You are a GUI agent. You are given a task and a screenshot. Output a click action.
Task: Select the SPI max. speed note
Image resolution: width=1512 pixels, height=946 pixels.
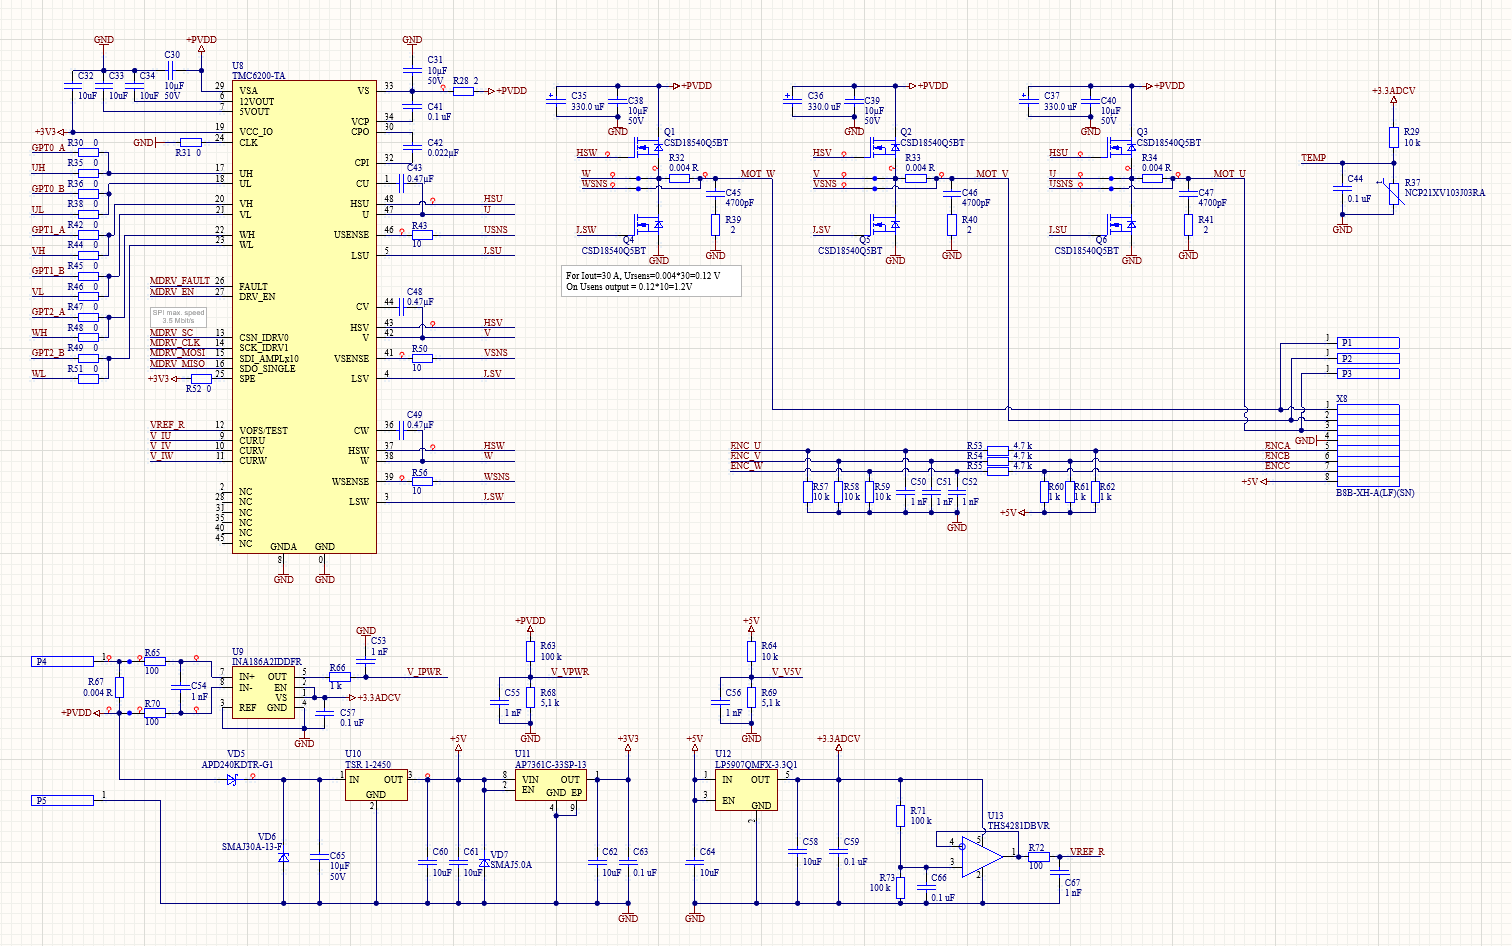coord(179,317)
